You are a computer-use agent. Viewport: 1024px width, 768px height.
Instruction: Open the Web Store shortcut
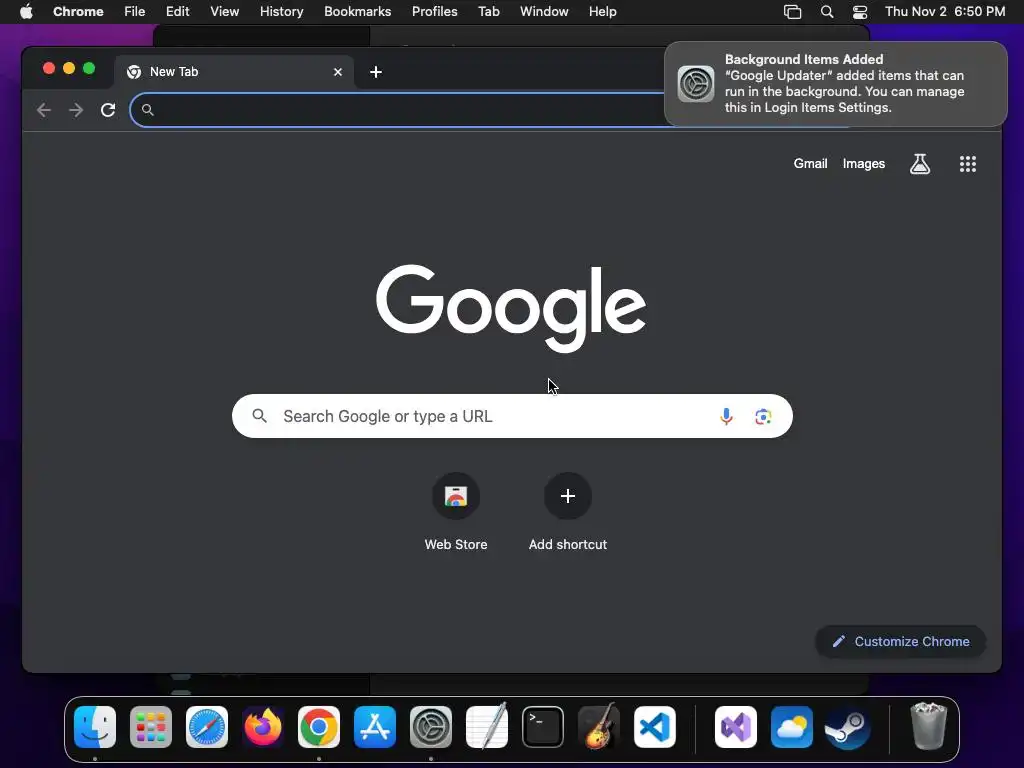(456, 512)
